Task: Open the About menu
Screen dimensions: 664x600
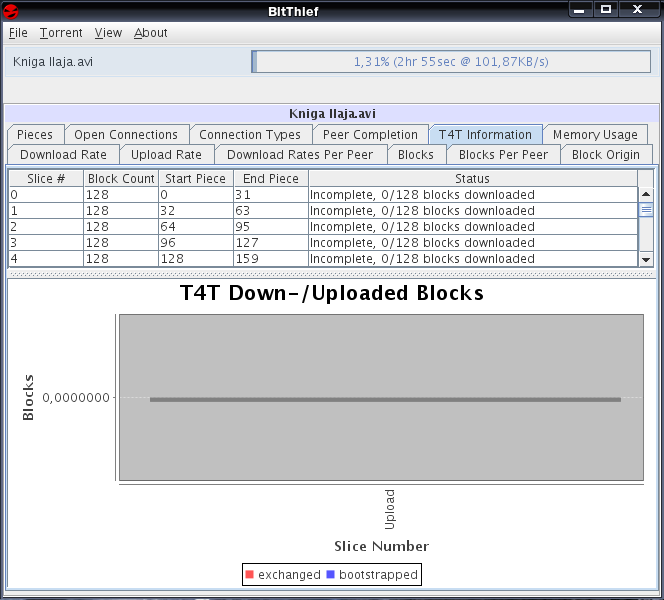Action: pyautogui.click(x=151, y=33)
